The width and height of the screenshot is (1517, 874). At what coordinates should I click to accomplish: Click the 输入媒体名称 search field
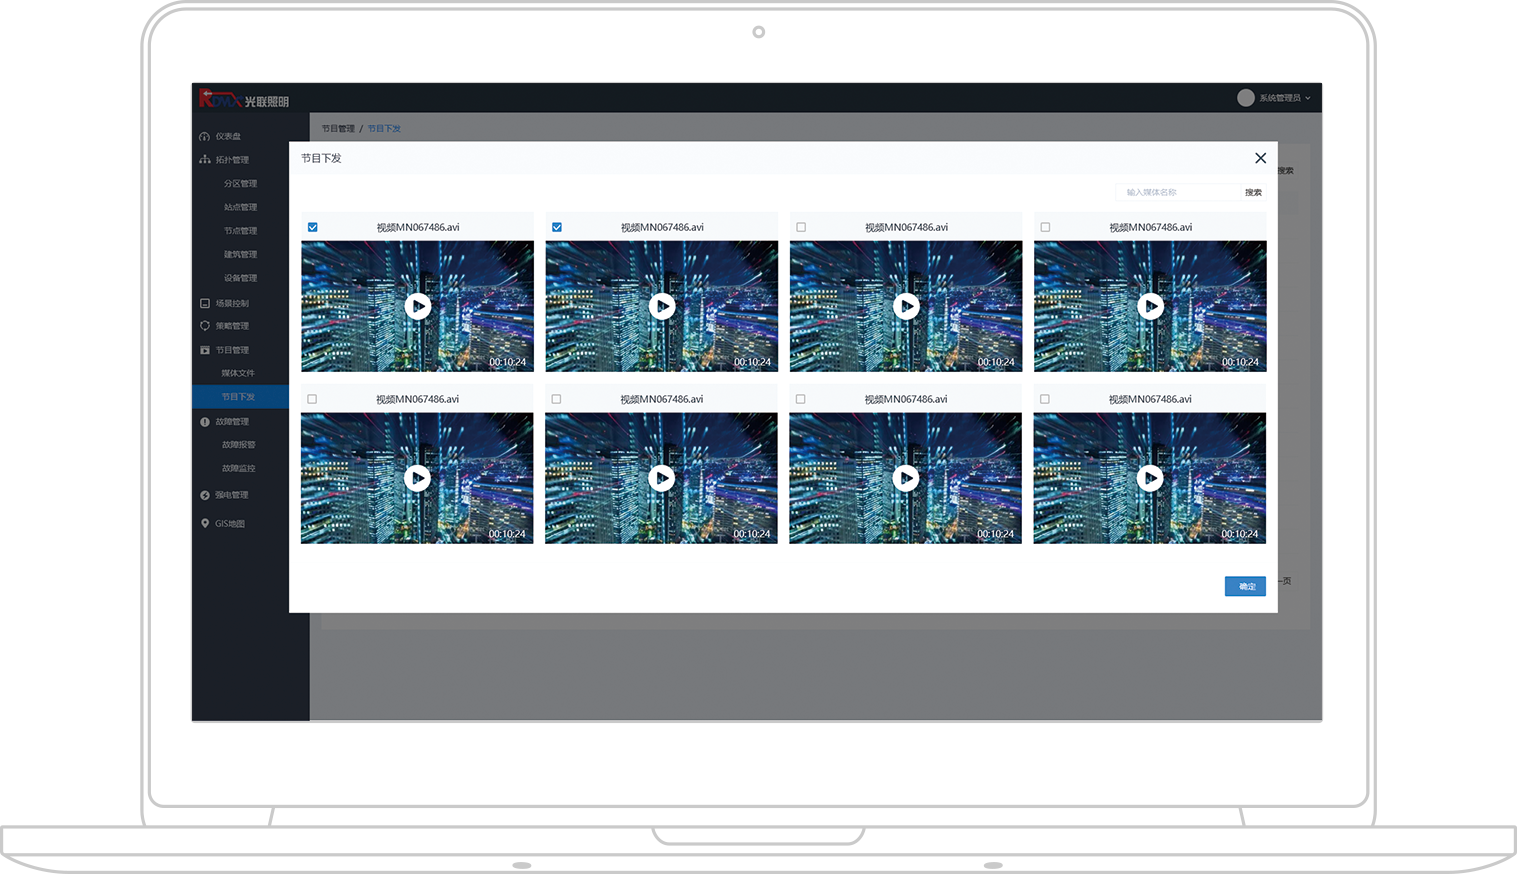[x=1176, y=192]
